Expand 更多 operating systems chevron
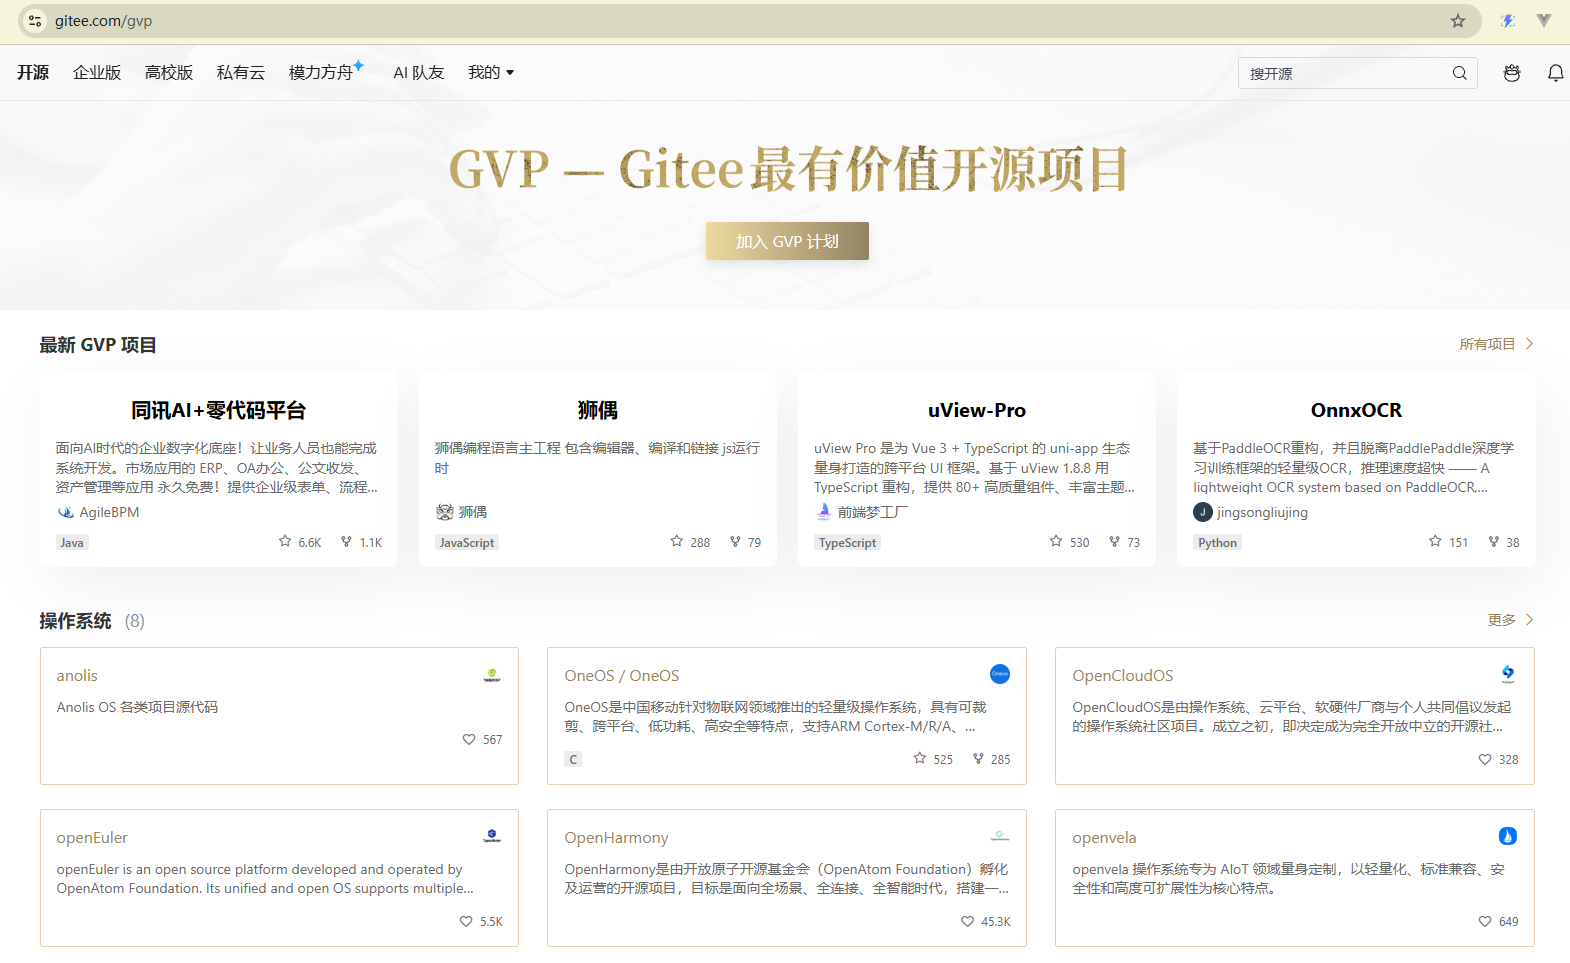The height and width of the screenshot is (963, 1570). pyautogui.click(x=1529, y=620)
